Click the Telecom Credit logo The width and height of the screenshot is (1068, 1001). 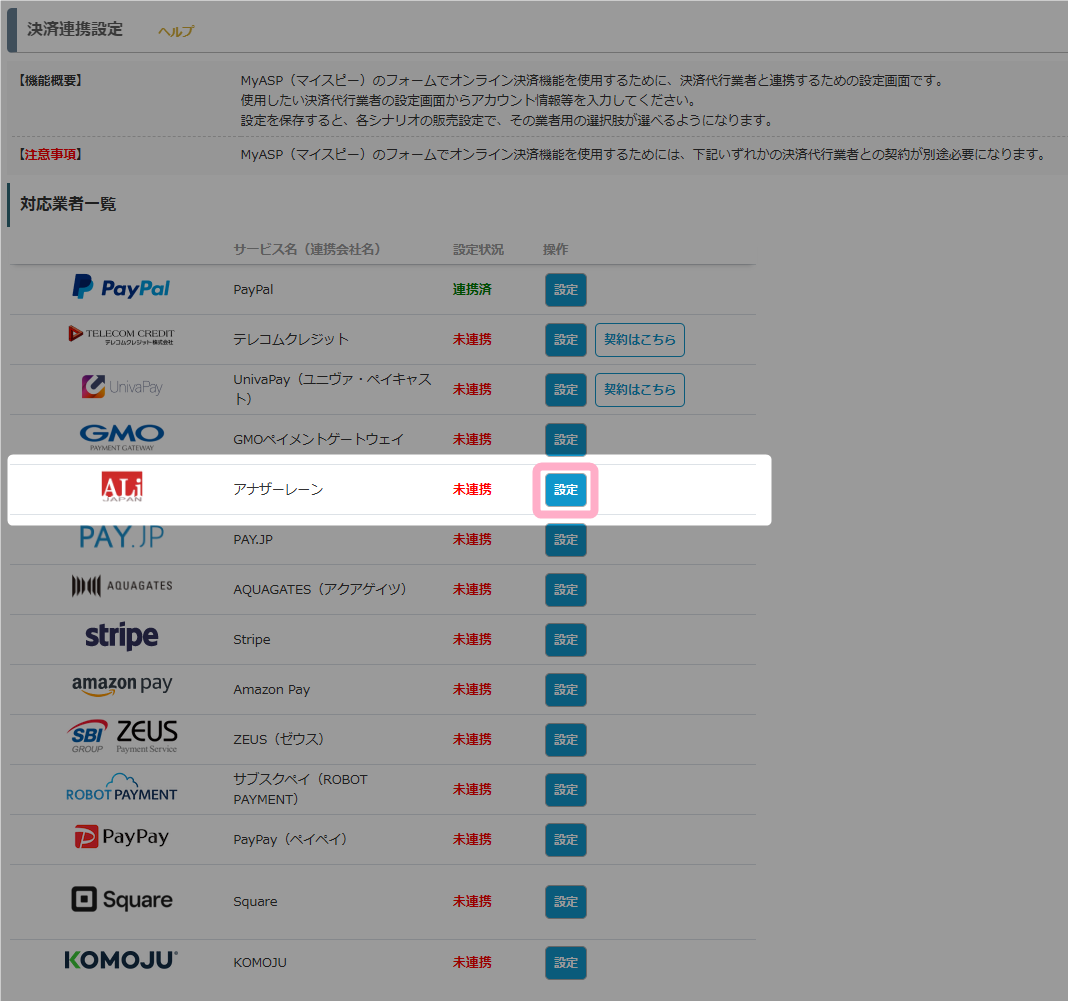[121, 336]
